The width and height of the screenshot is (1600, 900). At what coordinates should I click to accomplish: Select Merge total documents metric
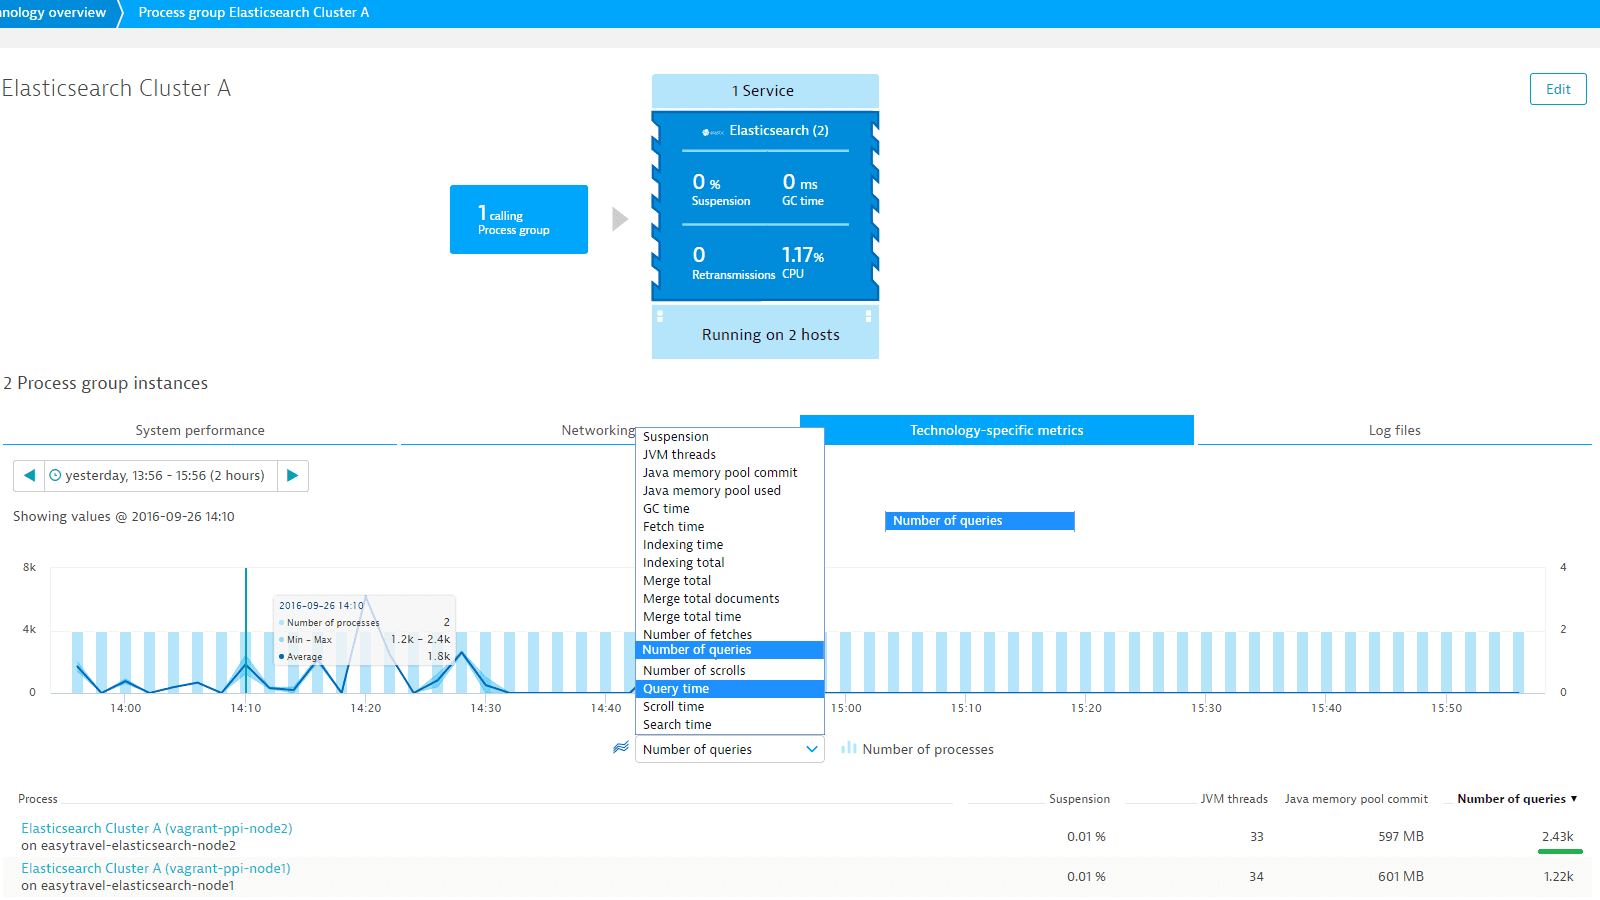[730, 599]
